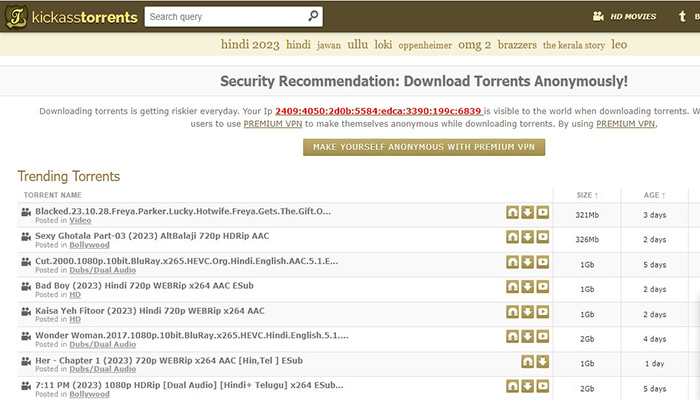Click video camera icon beside 7:11 PM row
Screen dimensions: 700x400
pyautogui.click(x=26, y=386)
